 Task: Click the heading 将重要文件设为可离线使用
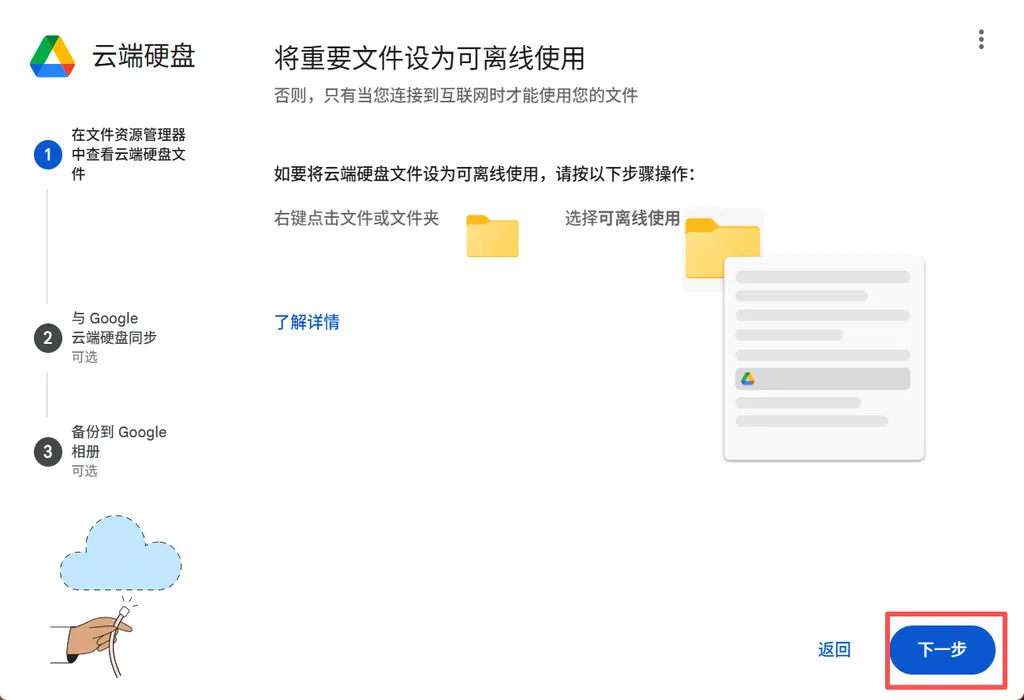pos(429,58)
